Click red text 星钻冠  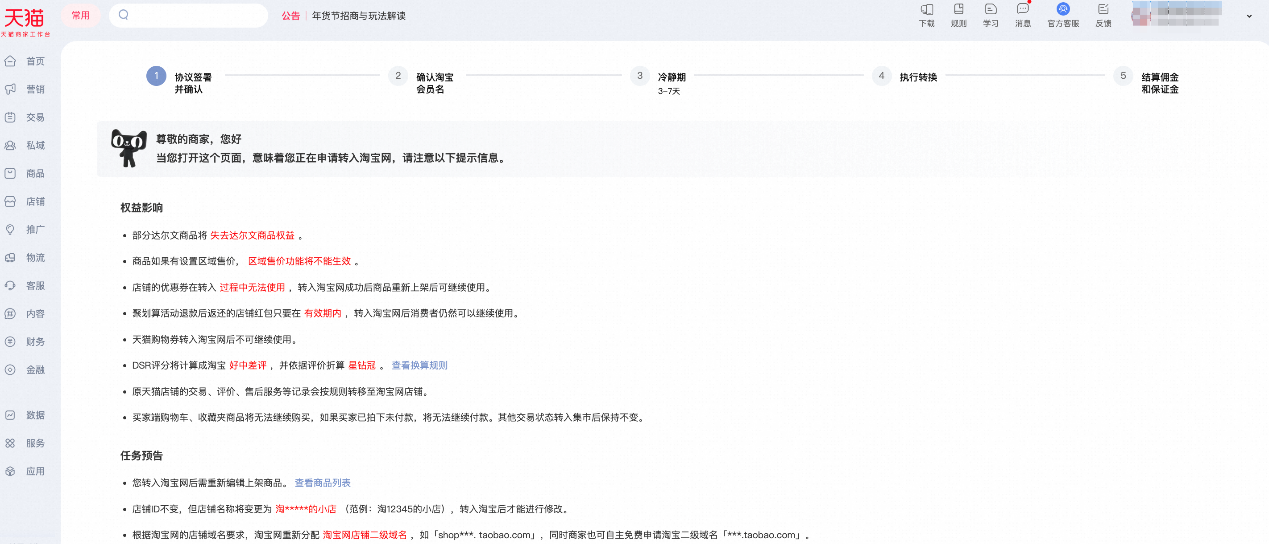tap(361, 365)
